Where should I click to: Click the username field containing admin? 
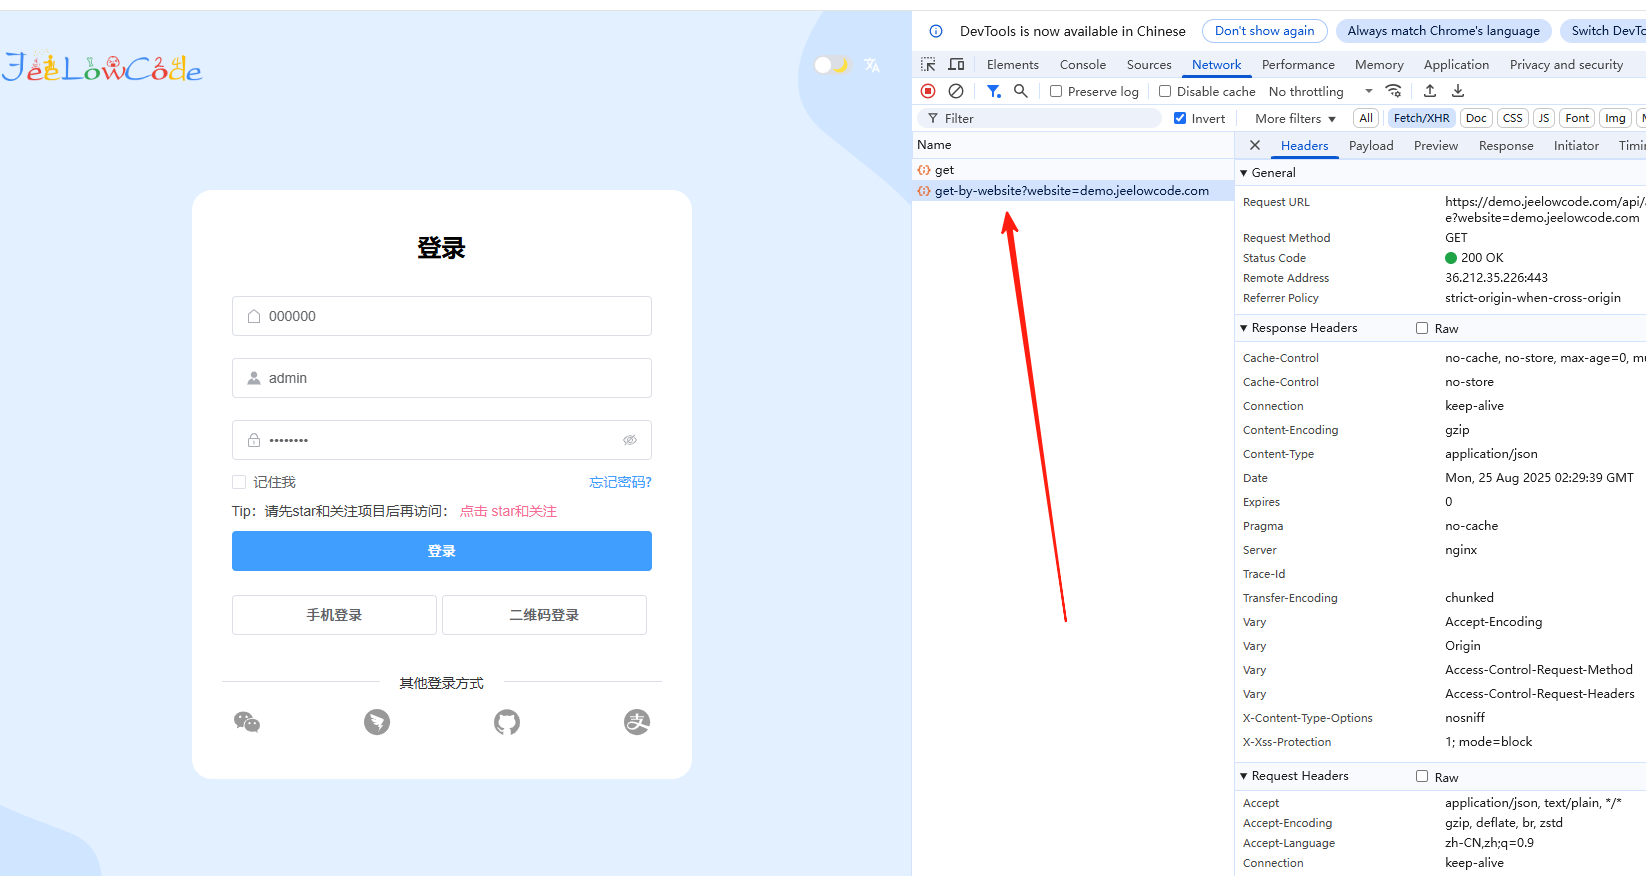(442, 378)
